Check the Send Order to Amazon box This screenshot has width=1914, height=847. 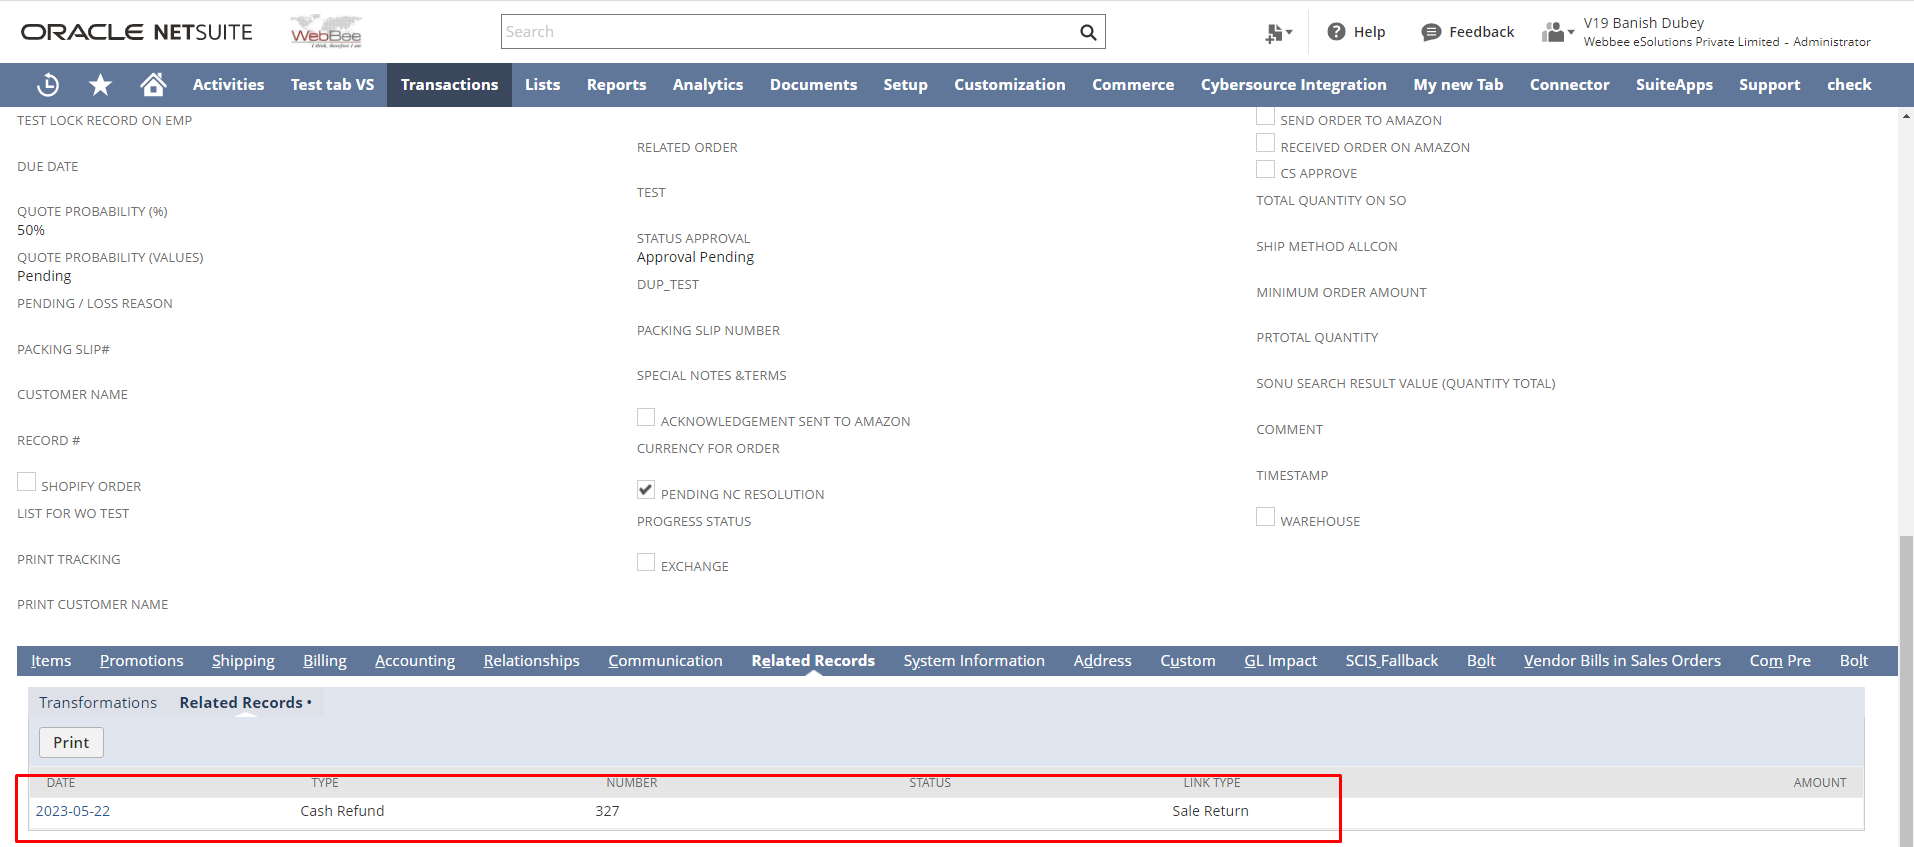click(1265, 116)
